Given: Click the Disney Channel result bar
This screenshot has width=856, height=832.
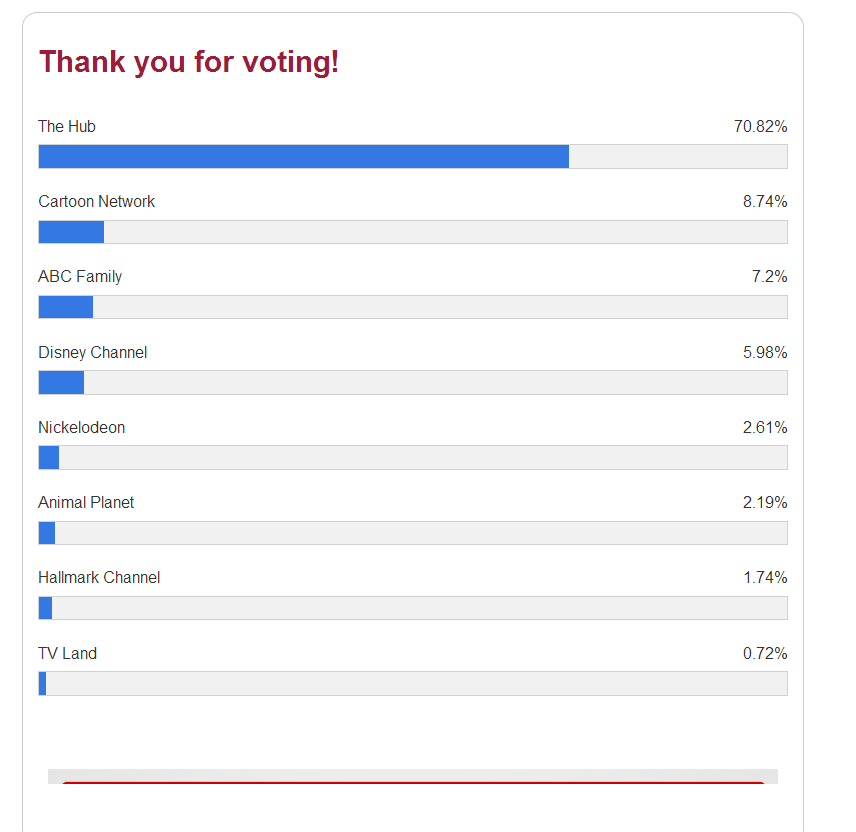Looking at the screenshot, I should (x=413, y=382).
